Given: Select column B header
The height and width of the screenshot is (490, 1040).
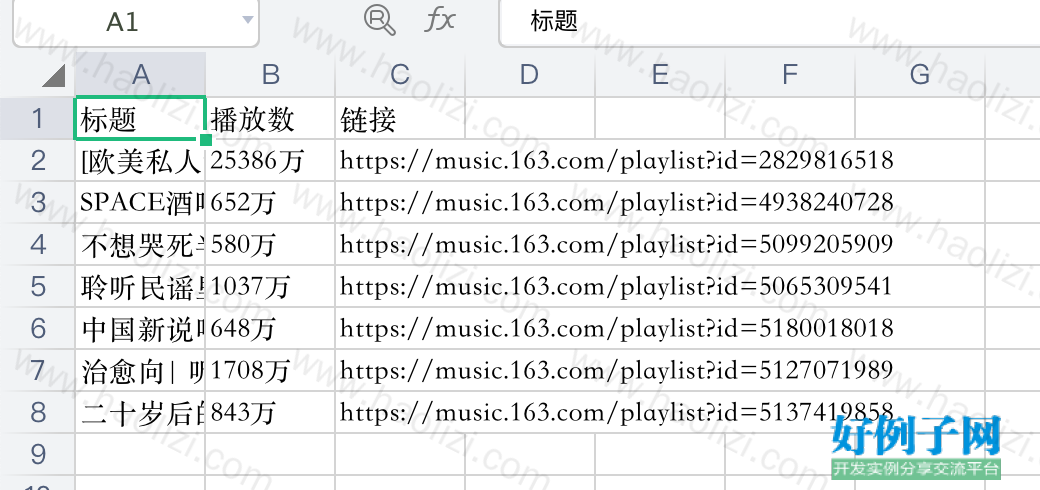Looking at the screenshot, I should (270, 75).
